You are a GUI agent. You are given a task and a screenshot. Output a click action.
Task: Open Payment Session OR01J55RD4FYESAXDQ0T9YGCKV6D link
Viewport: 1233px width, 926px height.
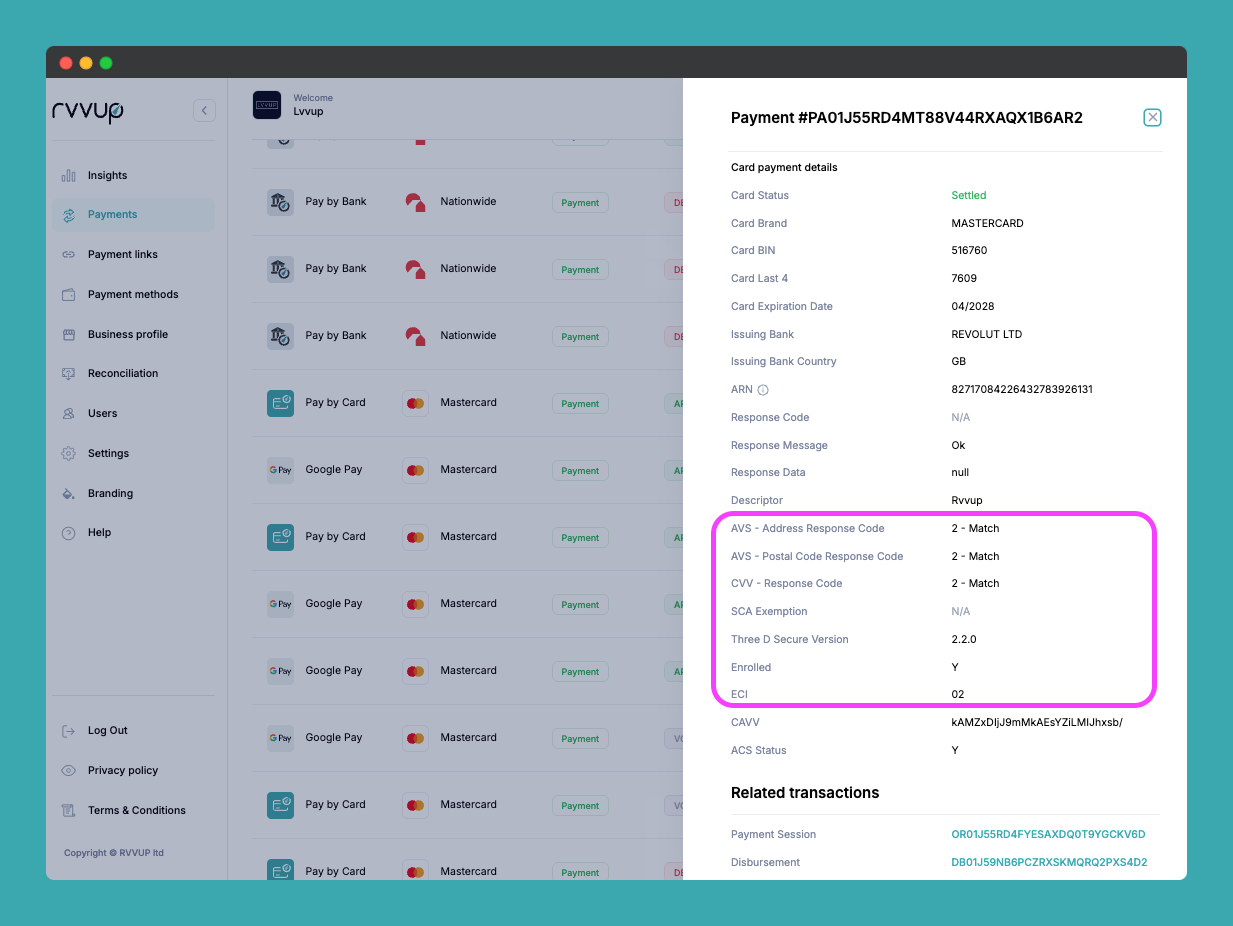[x=1048, y=834]
